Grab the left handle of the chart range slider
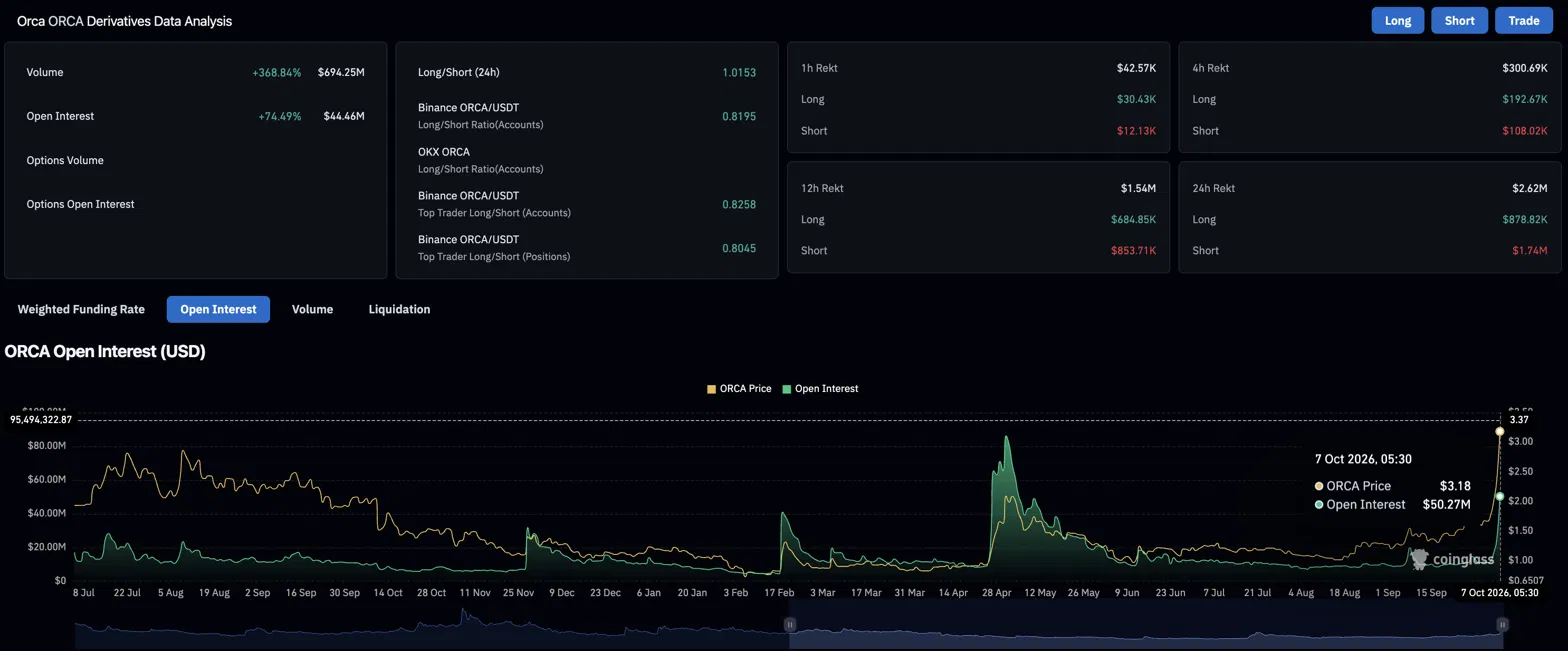The height and width of the screenshot is (651, 1568). point(789,625)
